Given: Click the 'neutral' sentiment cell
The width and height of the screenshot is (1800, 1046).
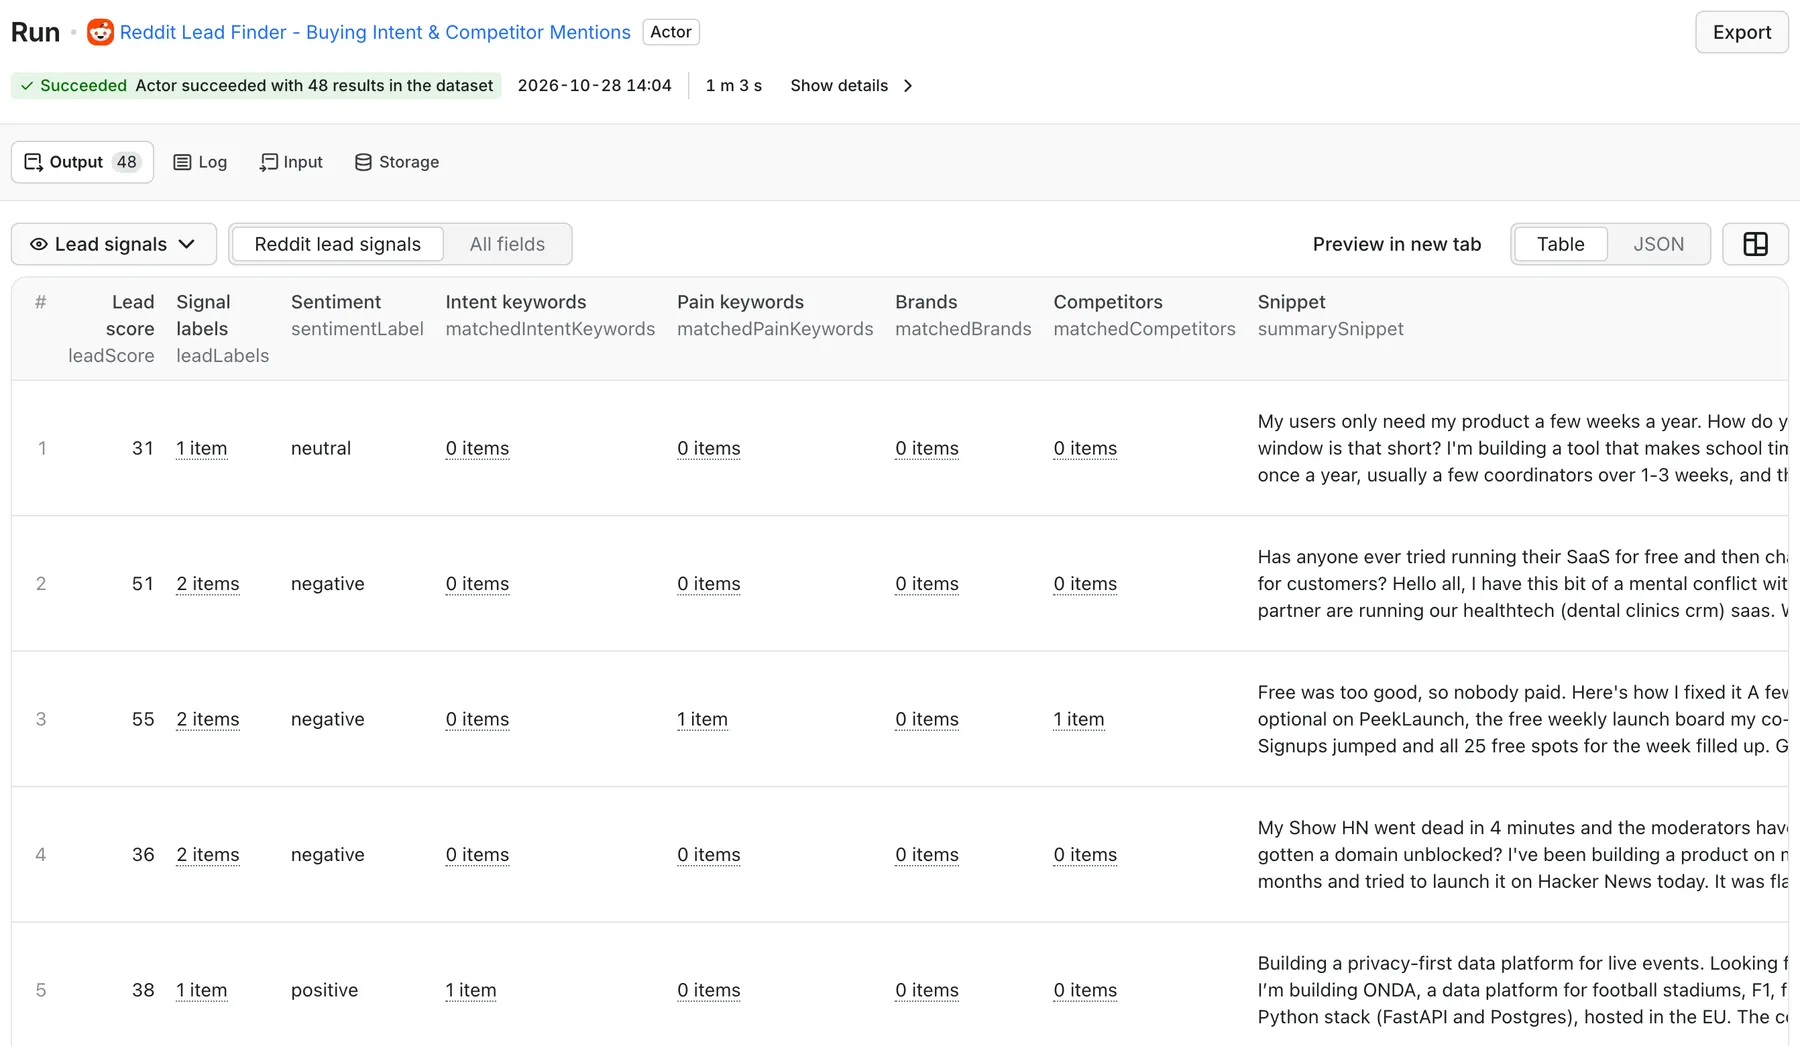Looking at the screenshot, I should click(x=321, y=448).
